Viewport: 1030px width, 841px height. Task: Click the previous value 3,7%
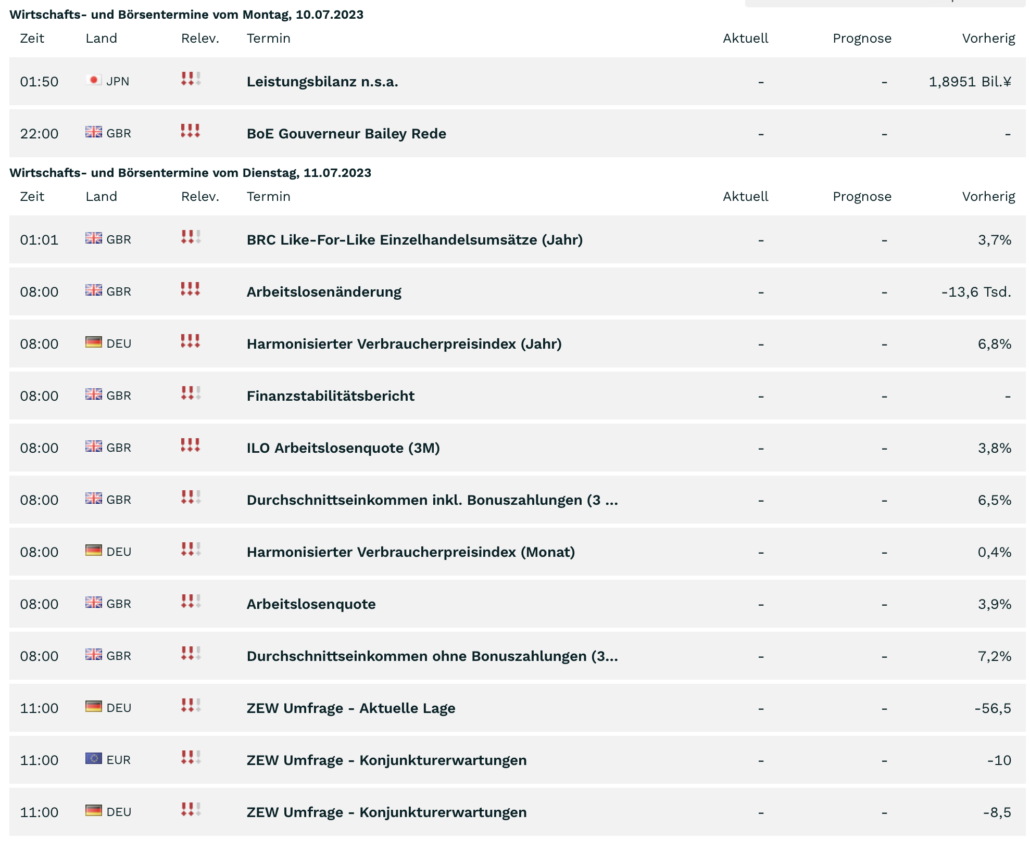click(995, 240)
